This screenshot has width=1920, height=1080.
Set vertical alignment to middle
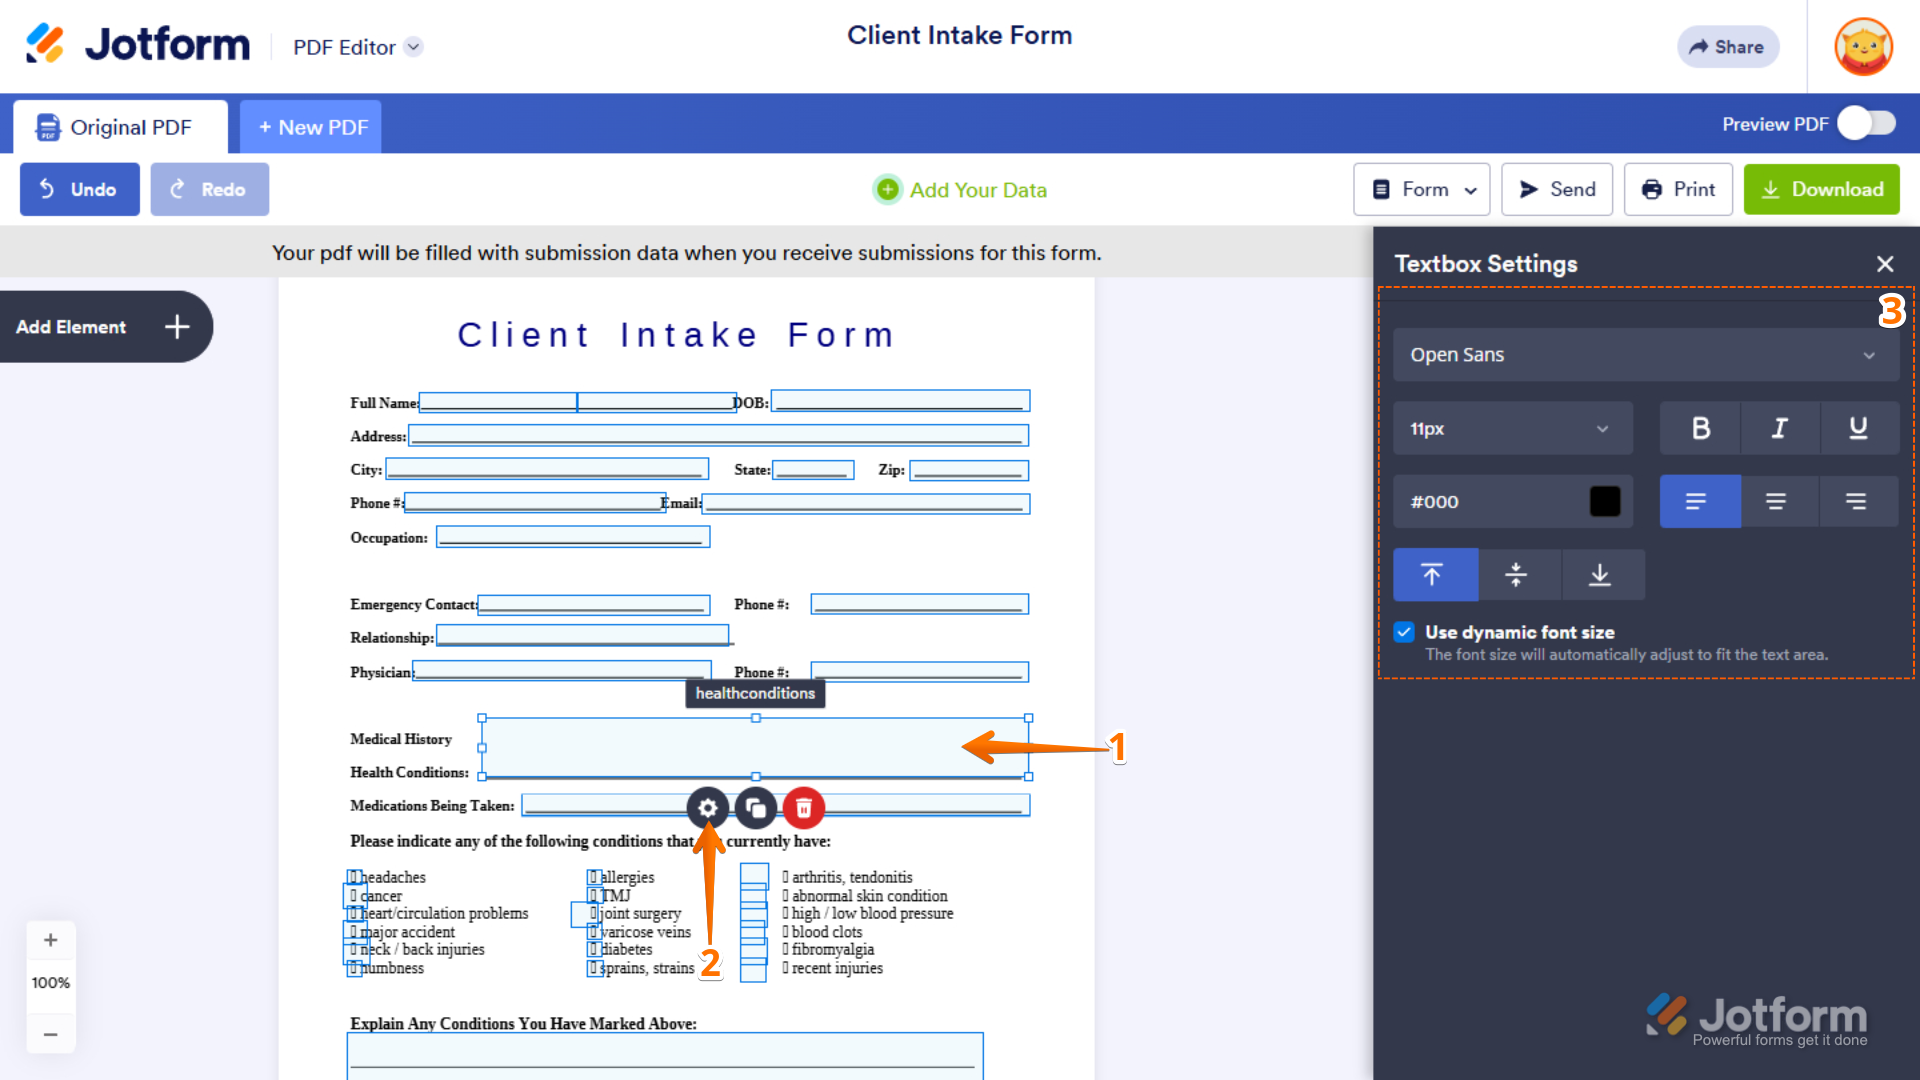point(1516,575)
